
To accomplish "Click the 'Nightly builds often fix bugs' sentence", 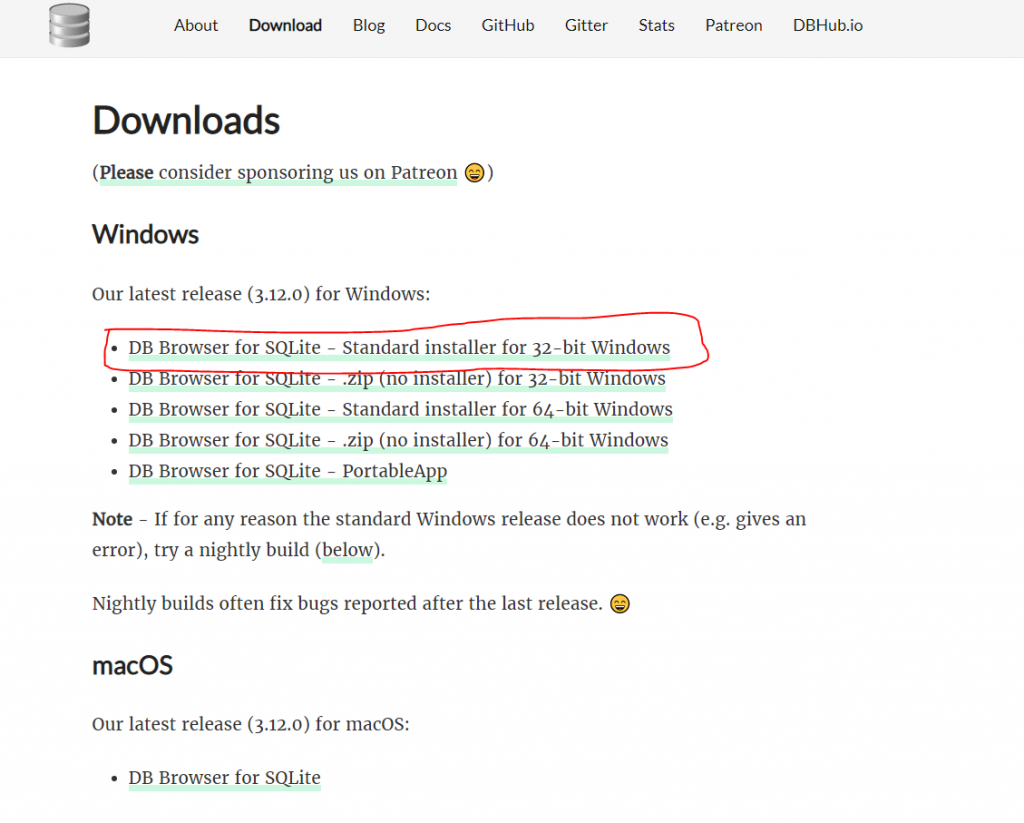I will pyautogui.click(x=347, y=604).
